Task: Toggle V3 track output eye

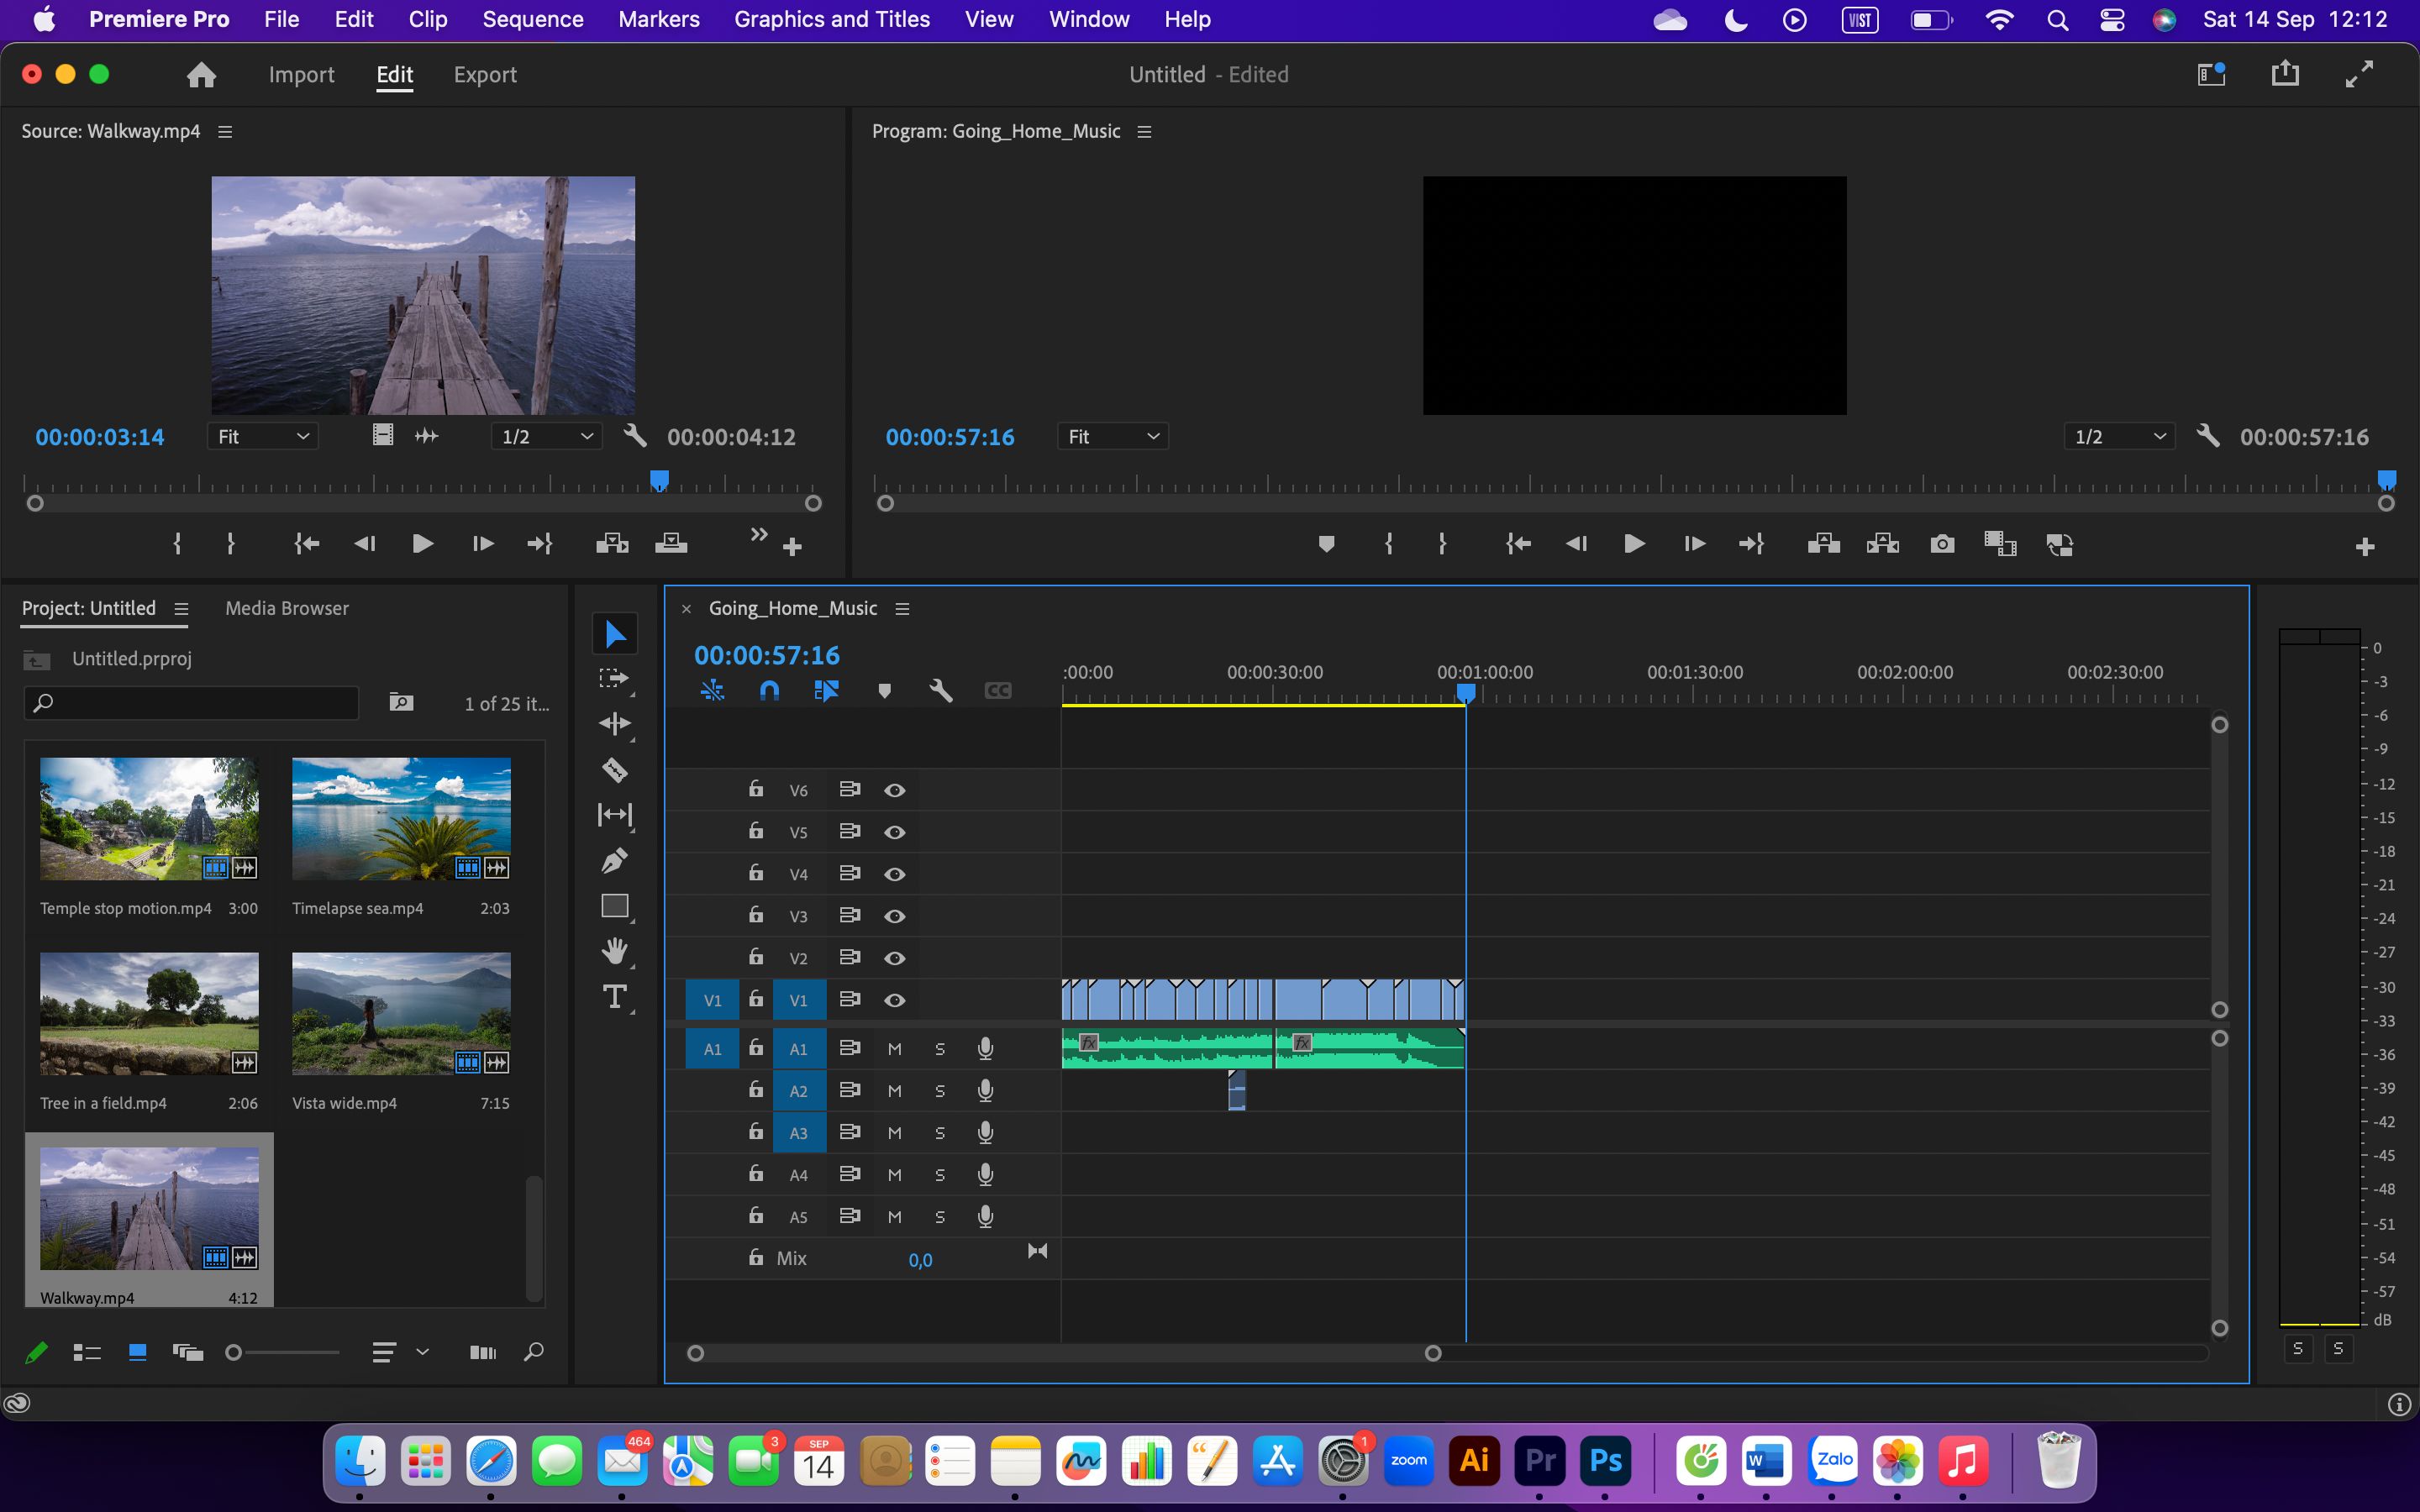Action: point(895,916)
